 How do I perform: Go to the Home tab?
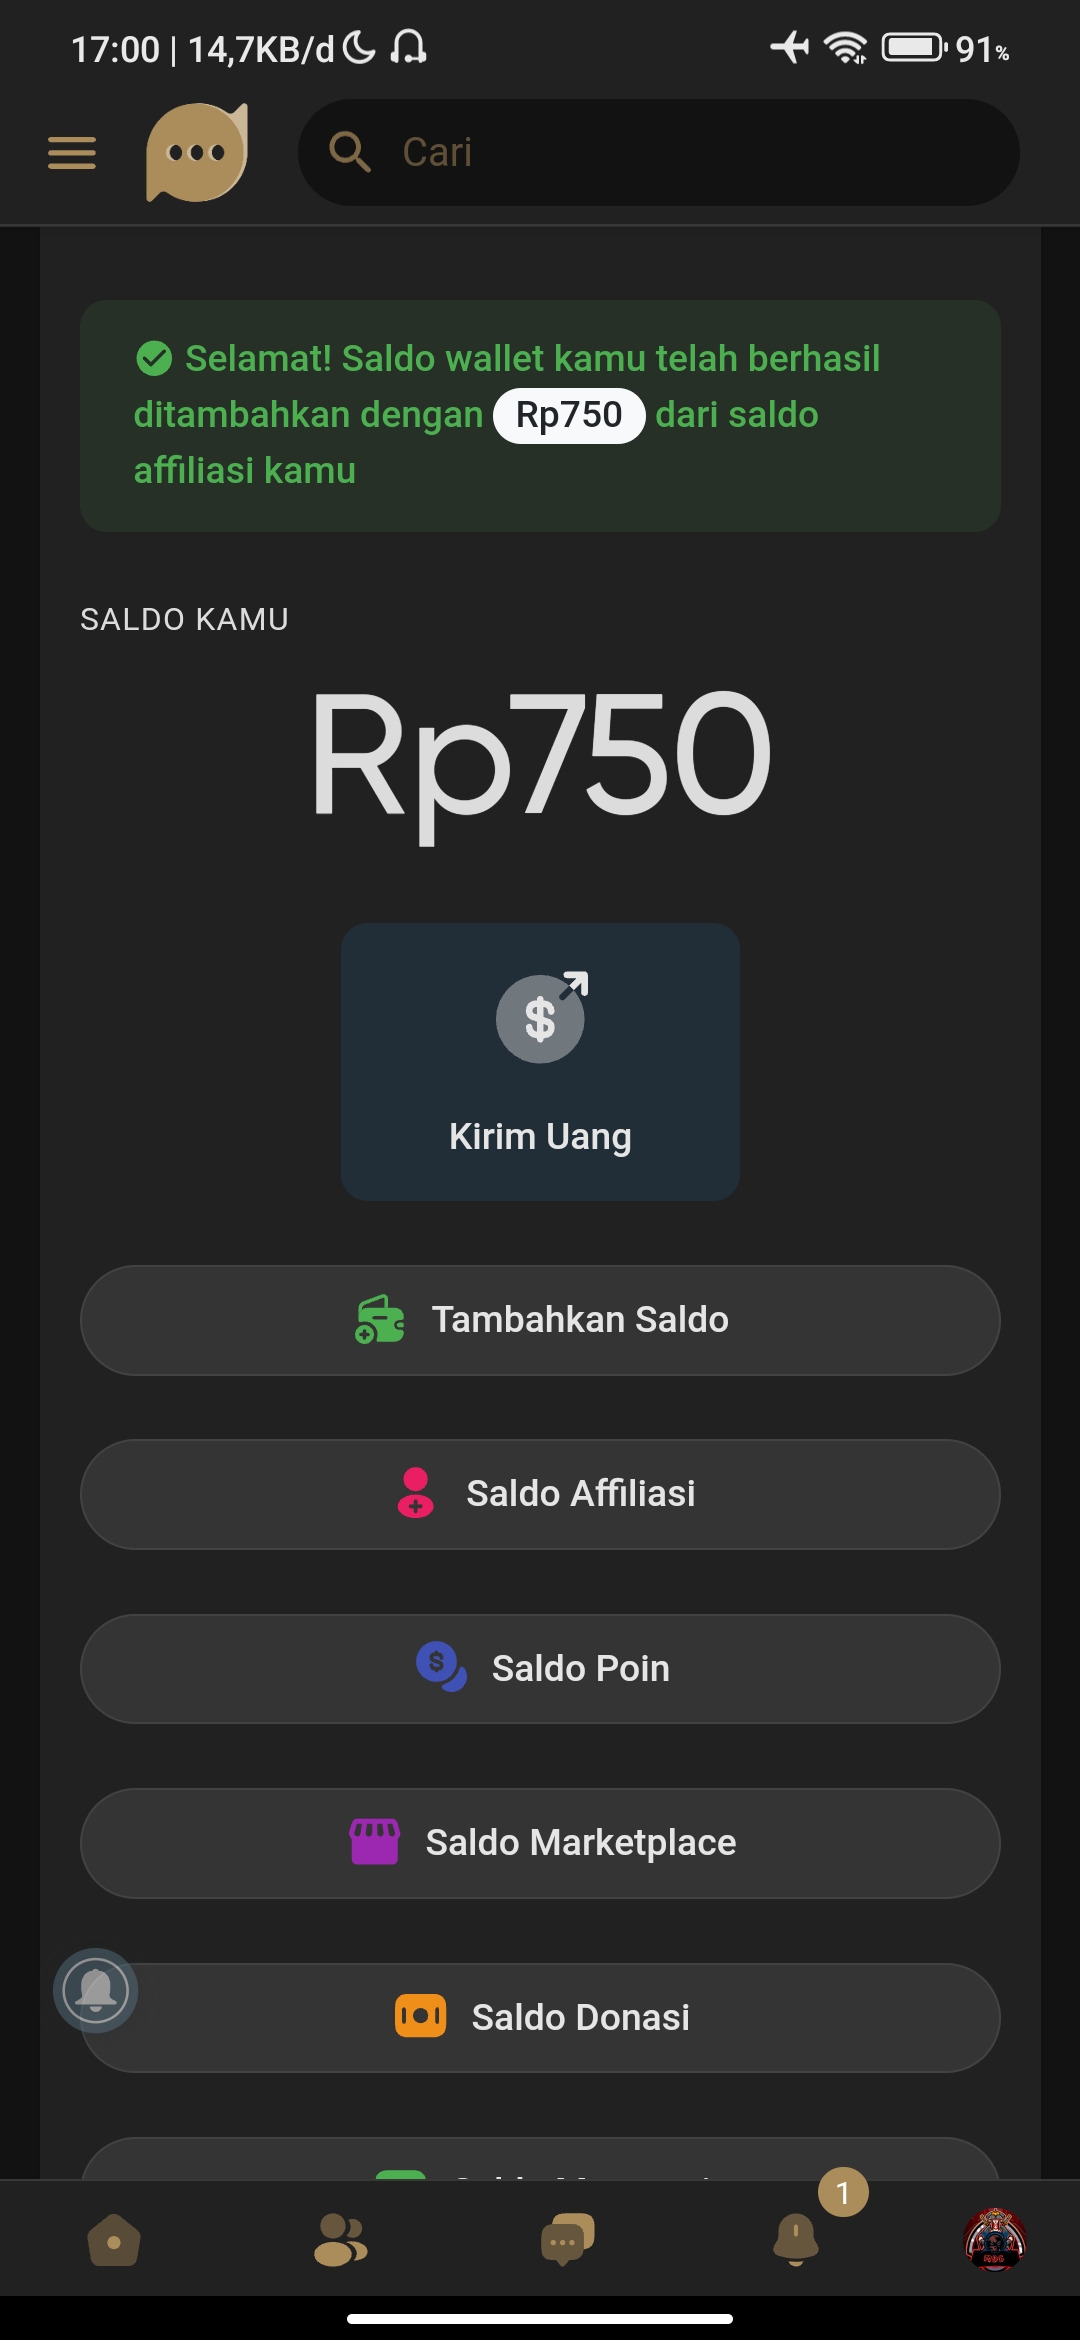click(114, 2240)
